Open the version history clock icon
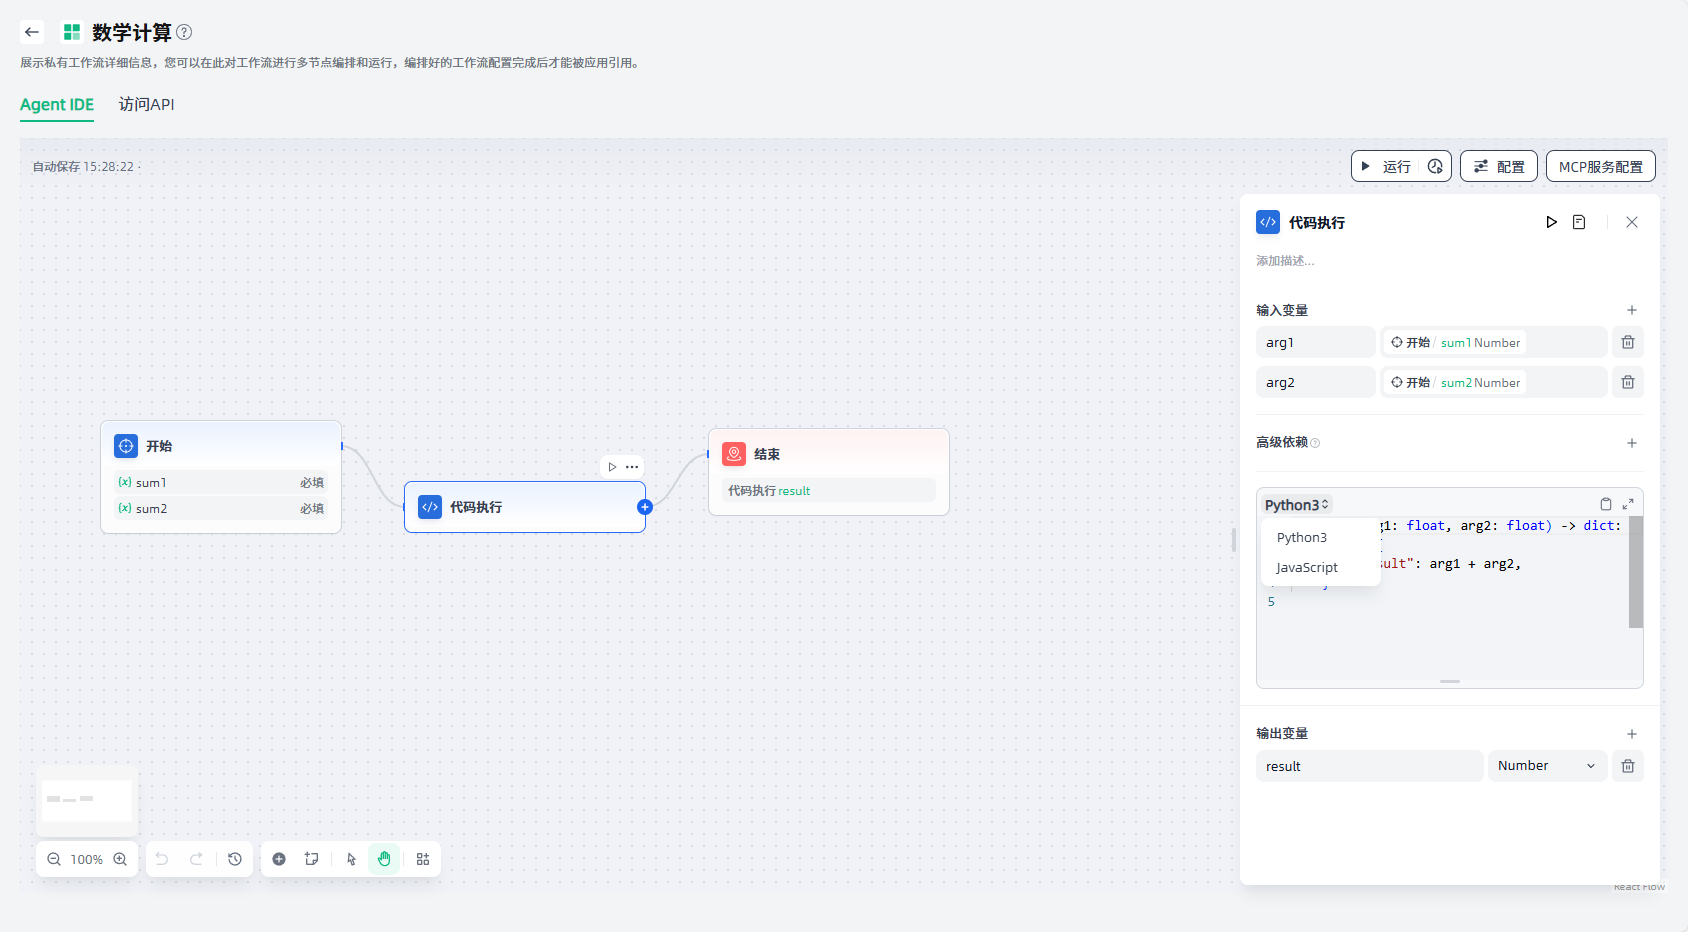 [x=235, y=859]
